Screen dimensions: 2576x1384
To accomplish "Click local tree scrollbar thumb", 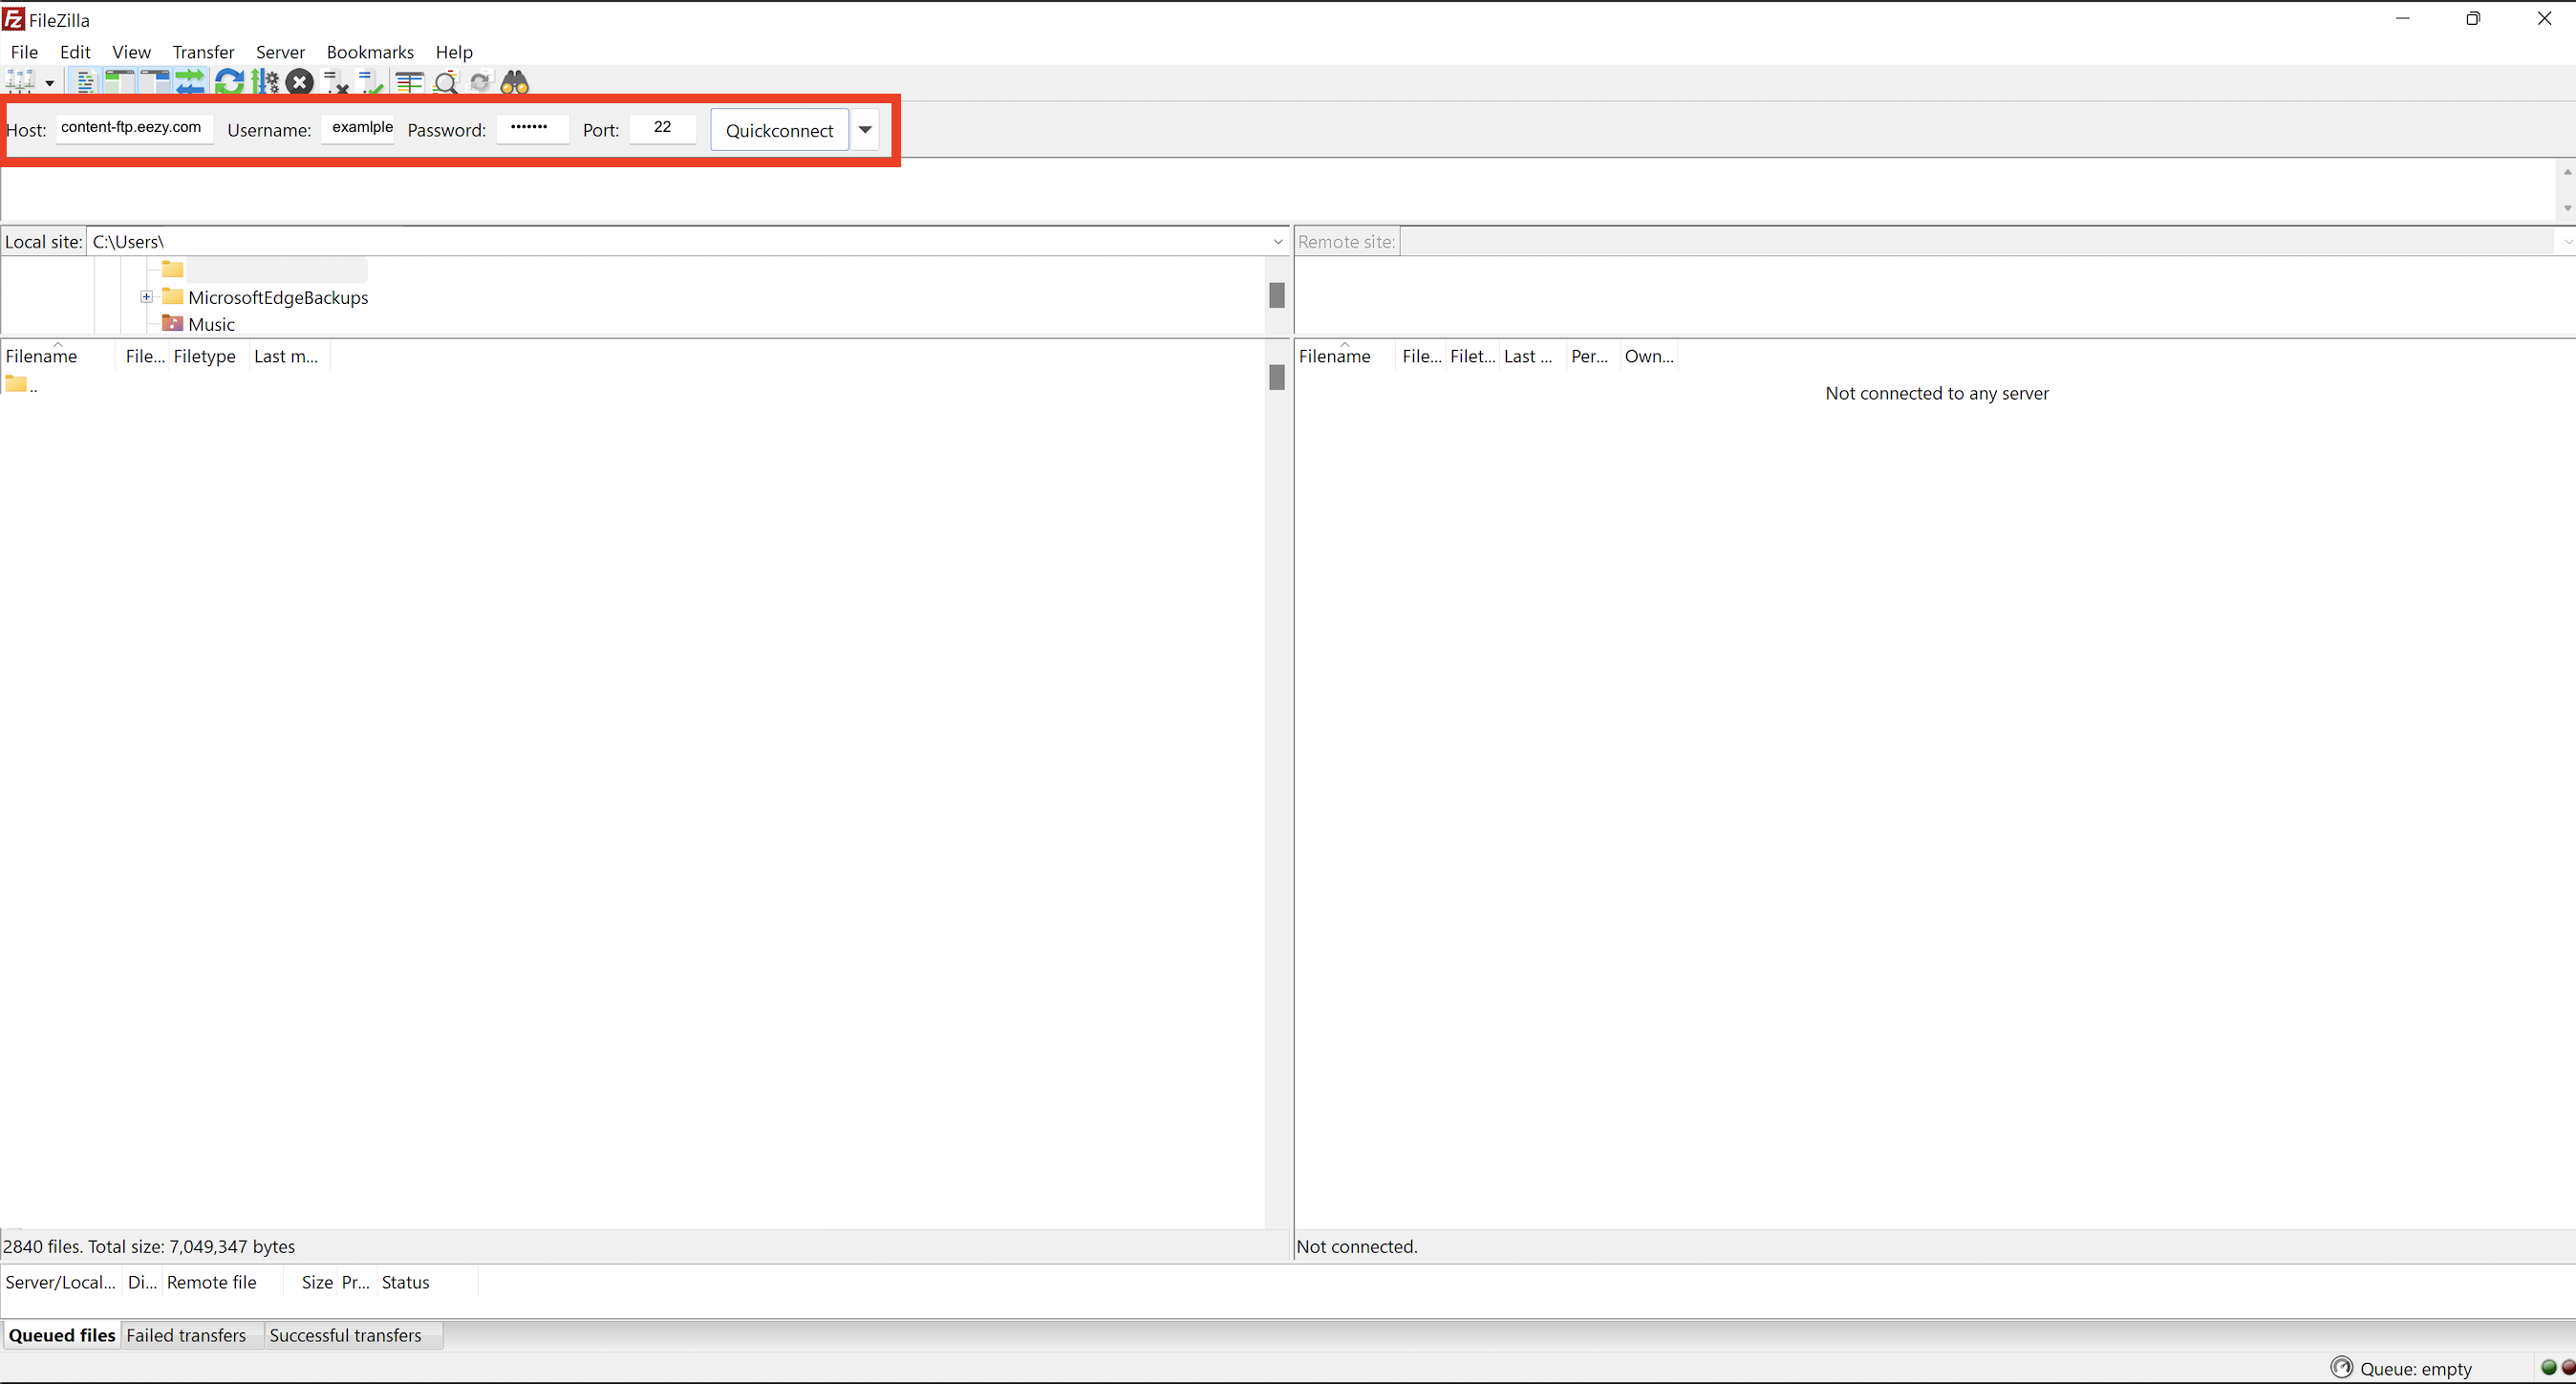I will pos(1277,295).
